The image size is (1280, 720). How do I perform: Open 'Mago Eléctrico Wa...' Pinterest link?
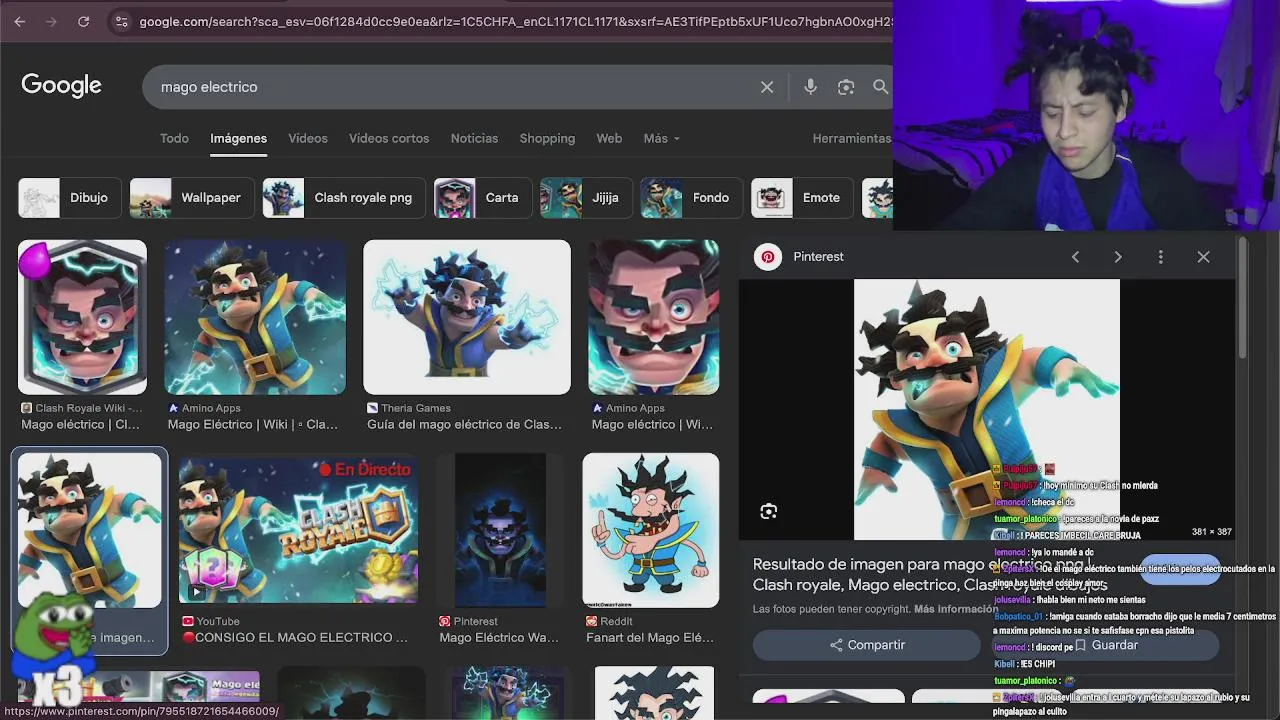(499, 637)
